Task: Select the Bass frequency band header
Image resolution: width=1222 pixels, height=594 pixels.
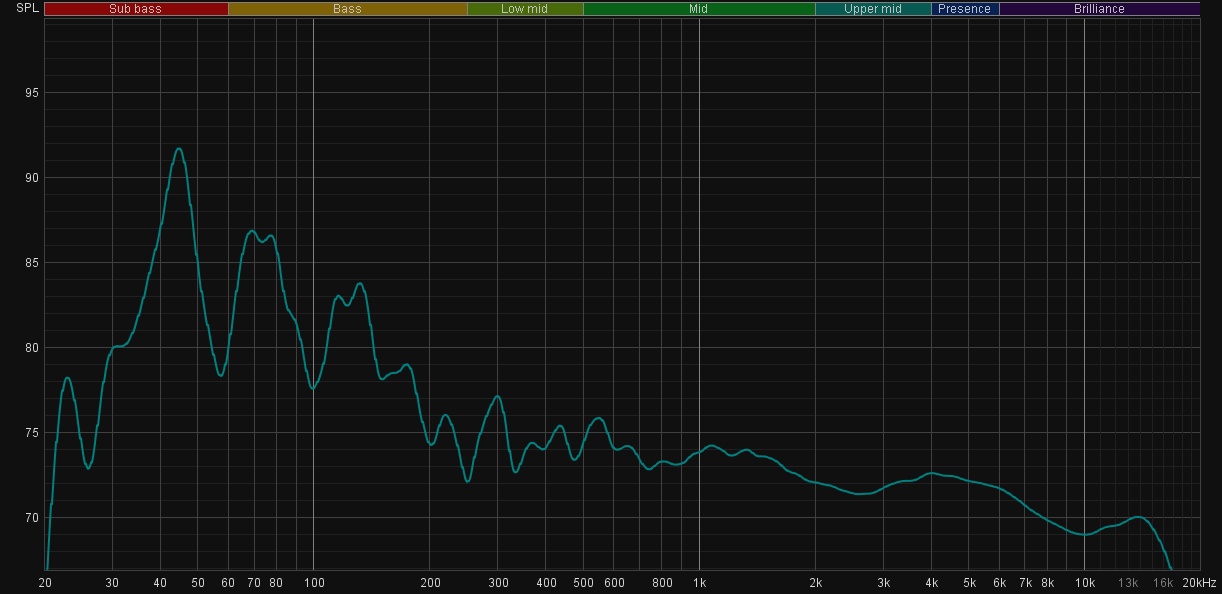Action: click(347, 9)
